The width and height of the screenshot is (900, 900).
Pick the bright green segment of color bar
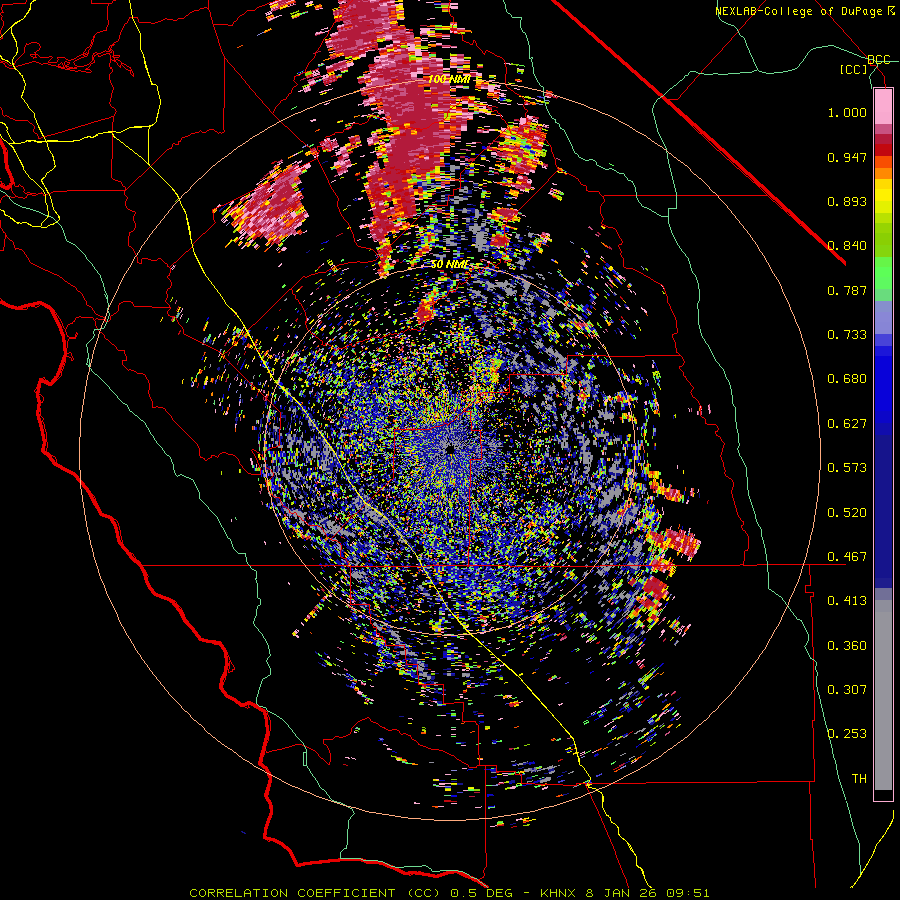[x=883, y=273]
